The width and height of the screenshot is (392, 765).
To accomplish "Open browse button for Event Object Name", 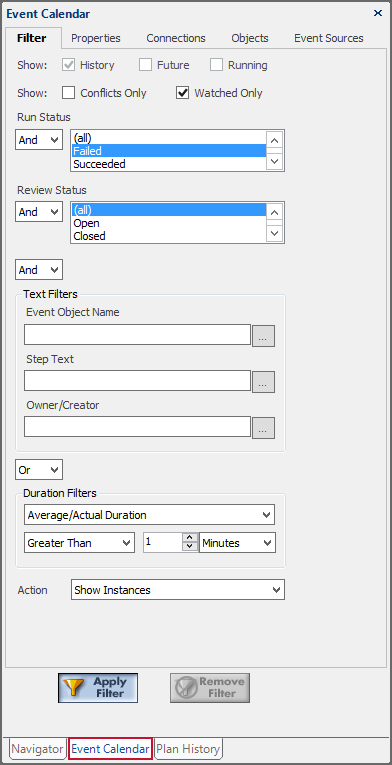I will tap(264, 336).
